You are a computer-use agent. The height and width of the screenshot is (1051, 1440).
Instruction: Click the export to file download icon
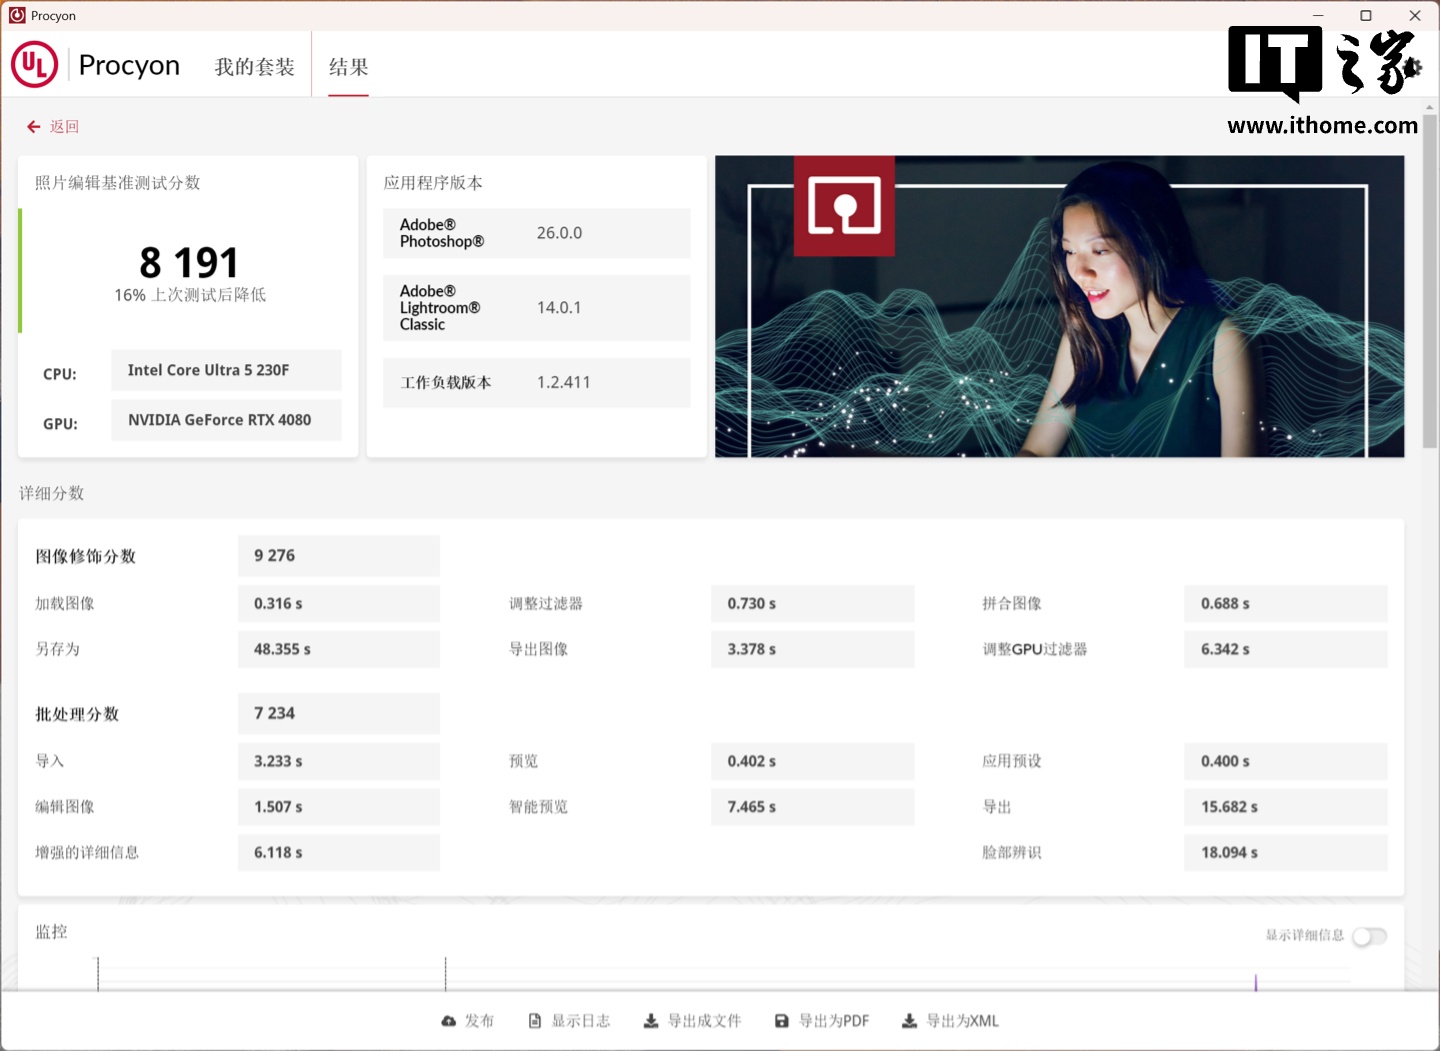click(651, 1021)
